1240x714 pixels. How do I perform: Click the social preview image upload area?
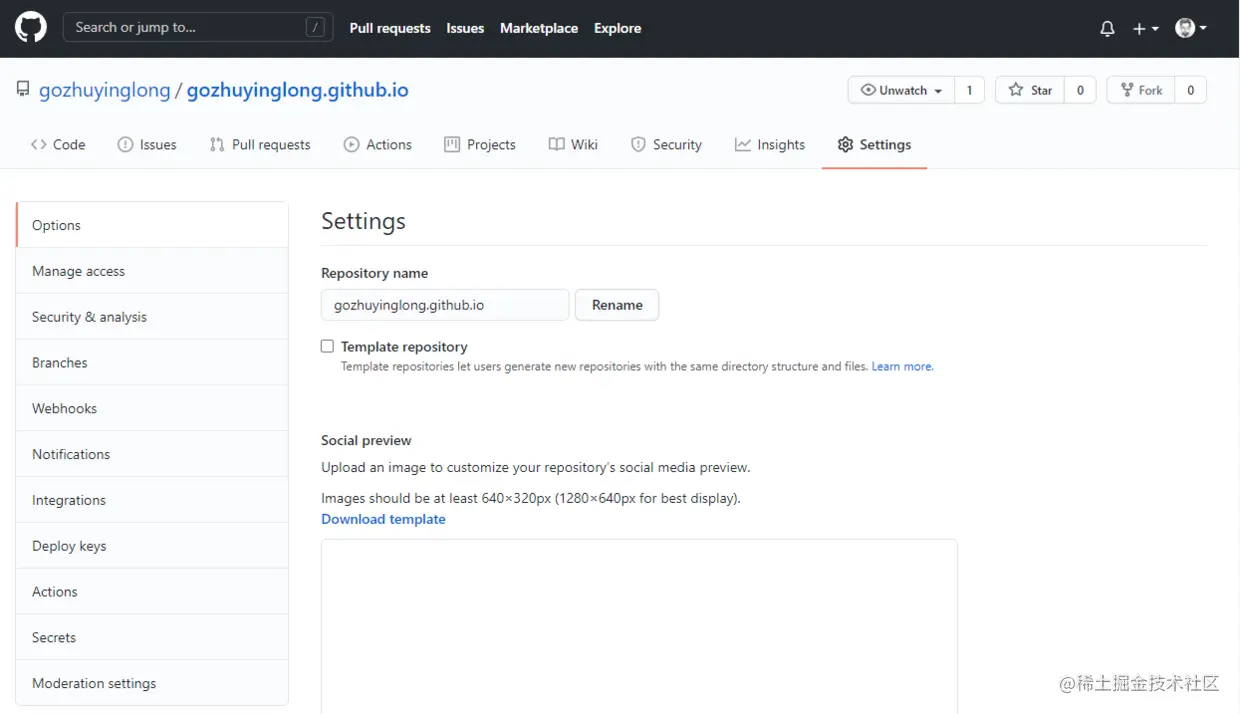click(x=639, y=627)
